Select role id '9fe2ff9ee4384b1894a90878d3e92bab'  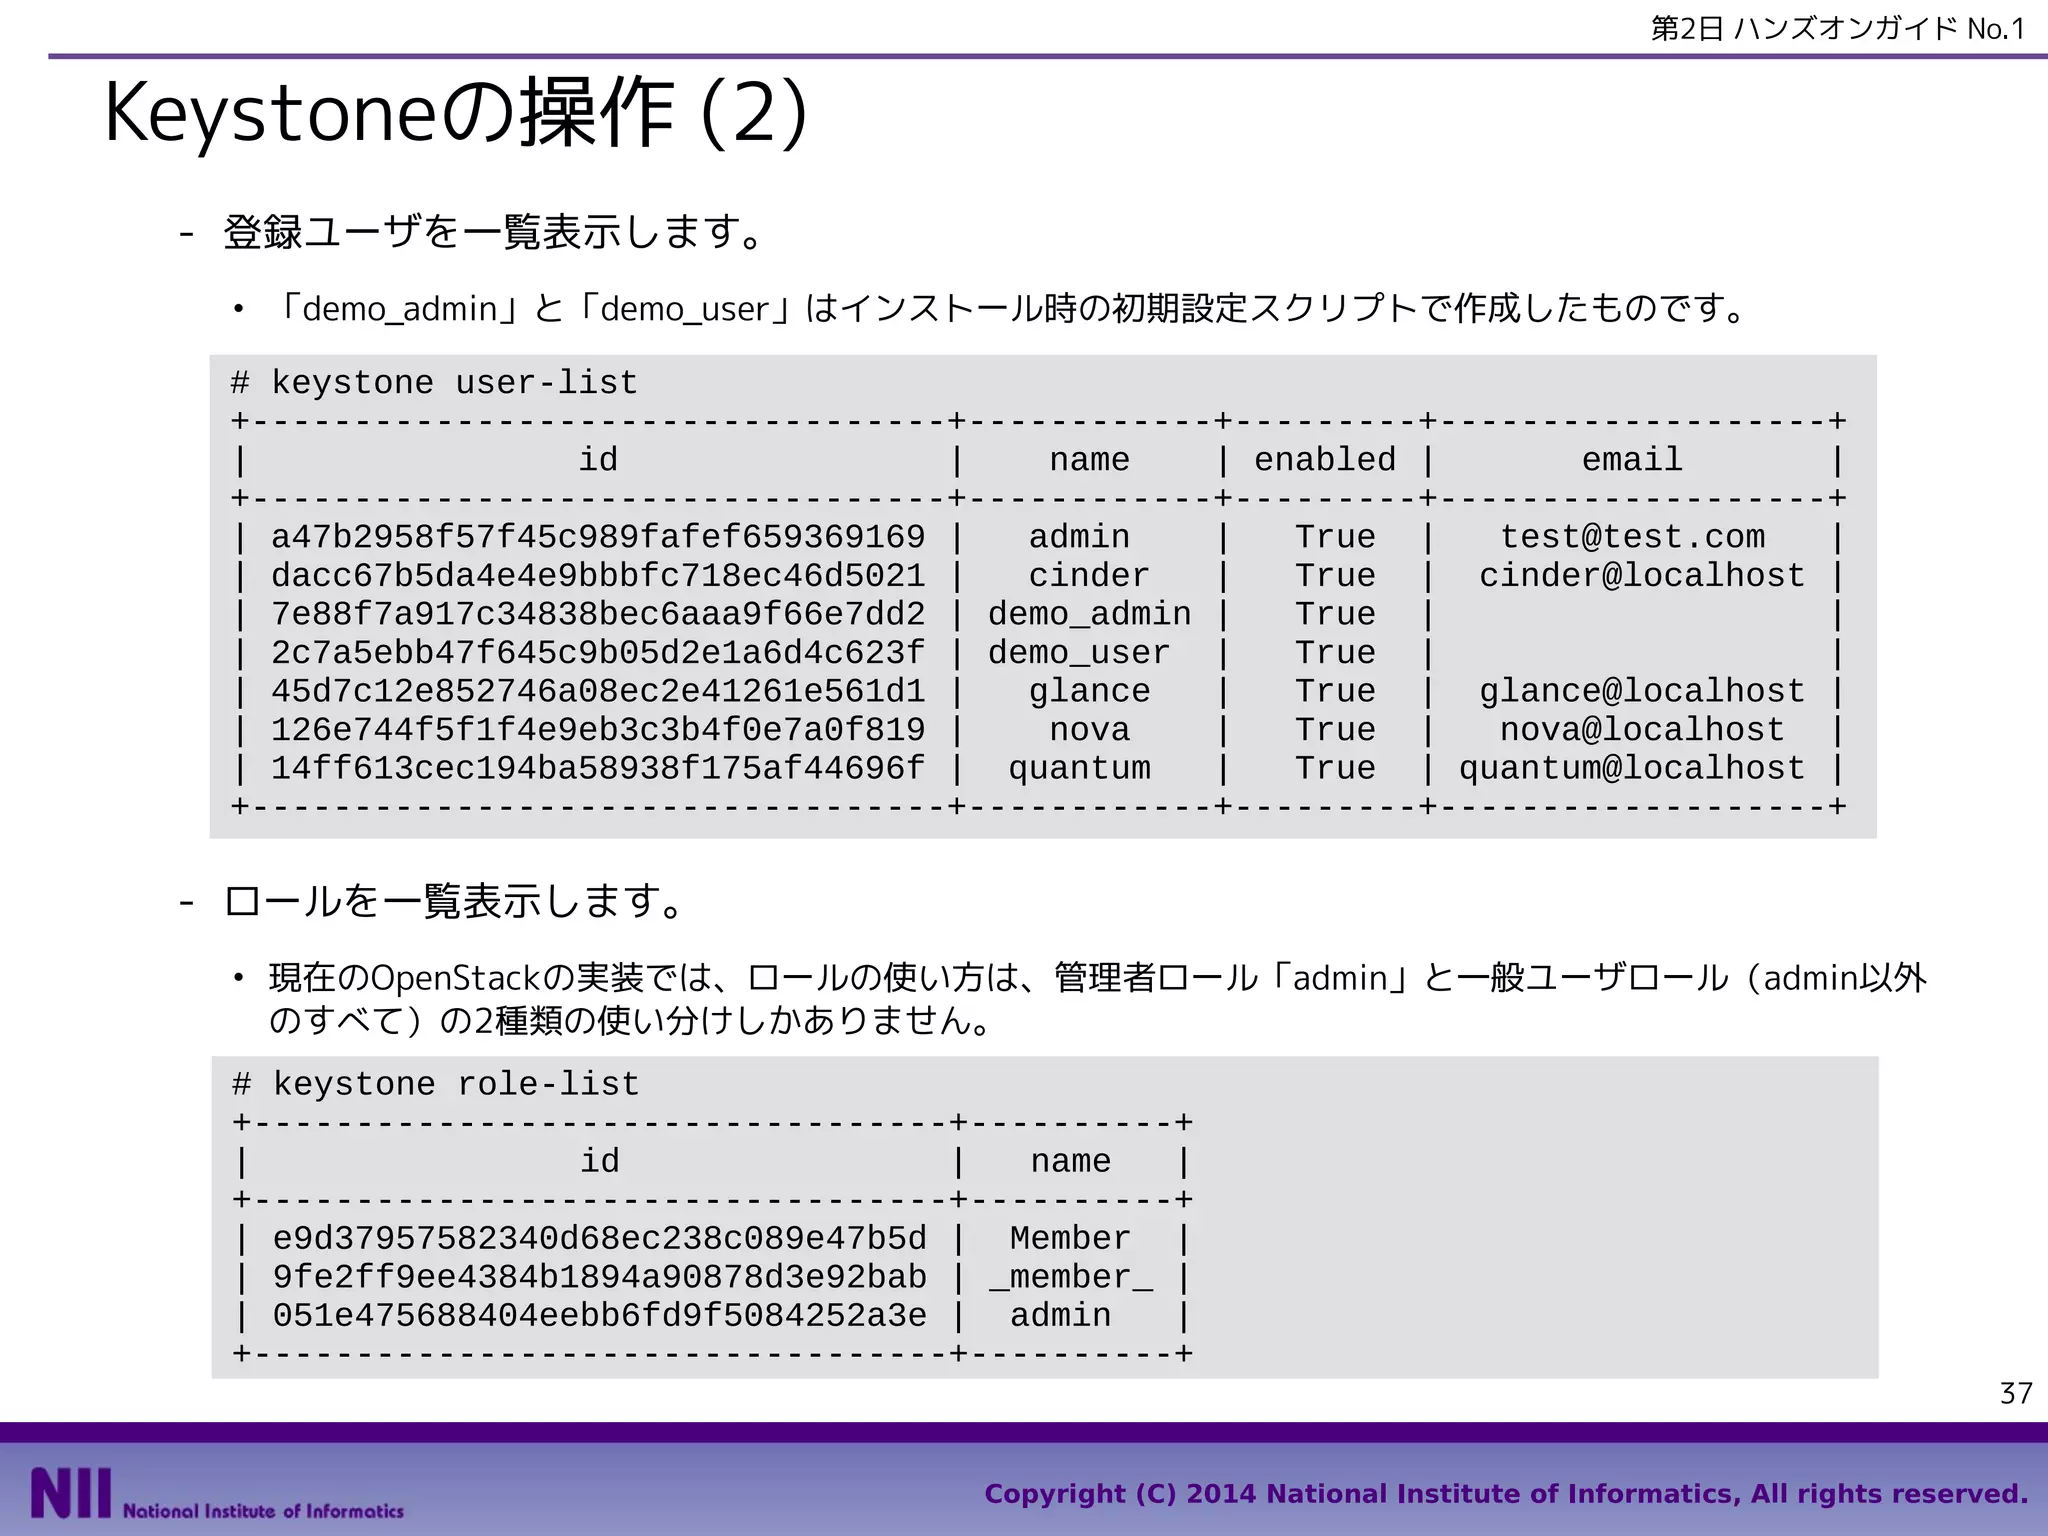tap(600, 1277)
